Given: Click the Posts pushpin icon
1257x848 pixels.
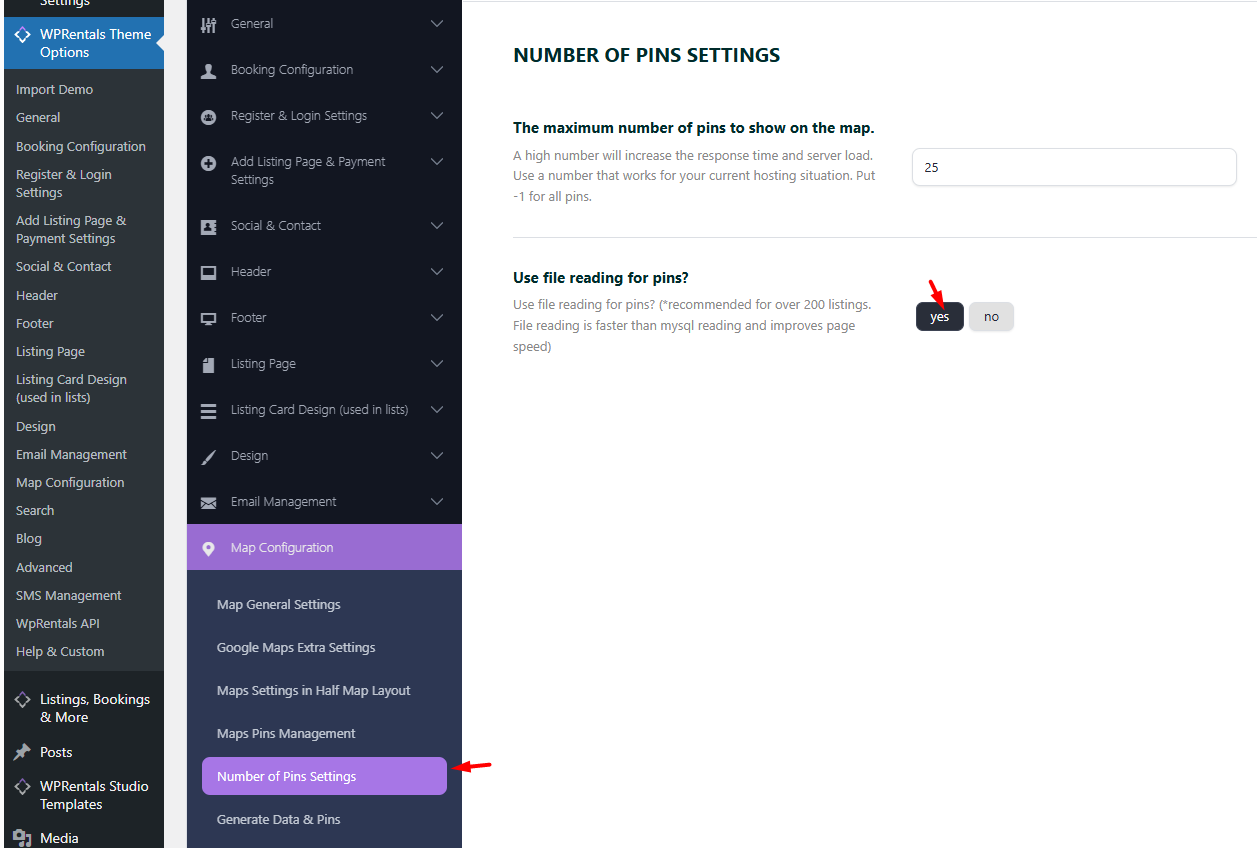Looking at the screenshot, I should pyautogui.click(x=22, y=752).
